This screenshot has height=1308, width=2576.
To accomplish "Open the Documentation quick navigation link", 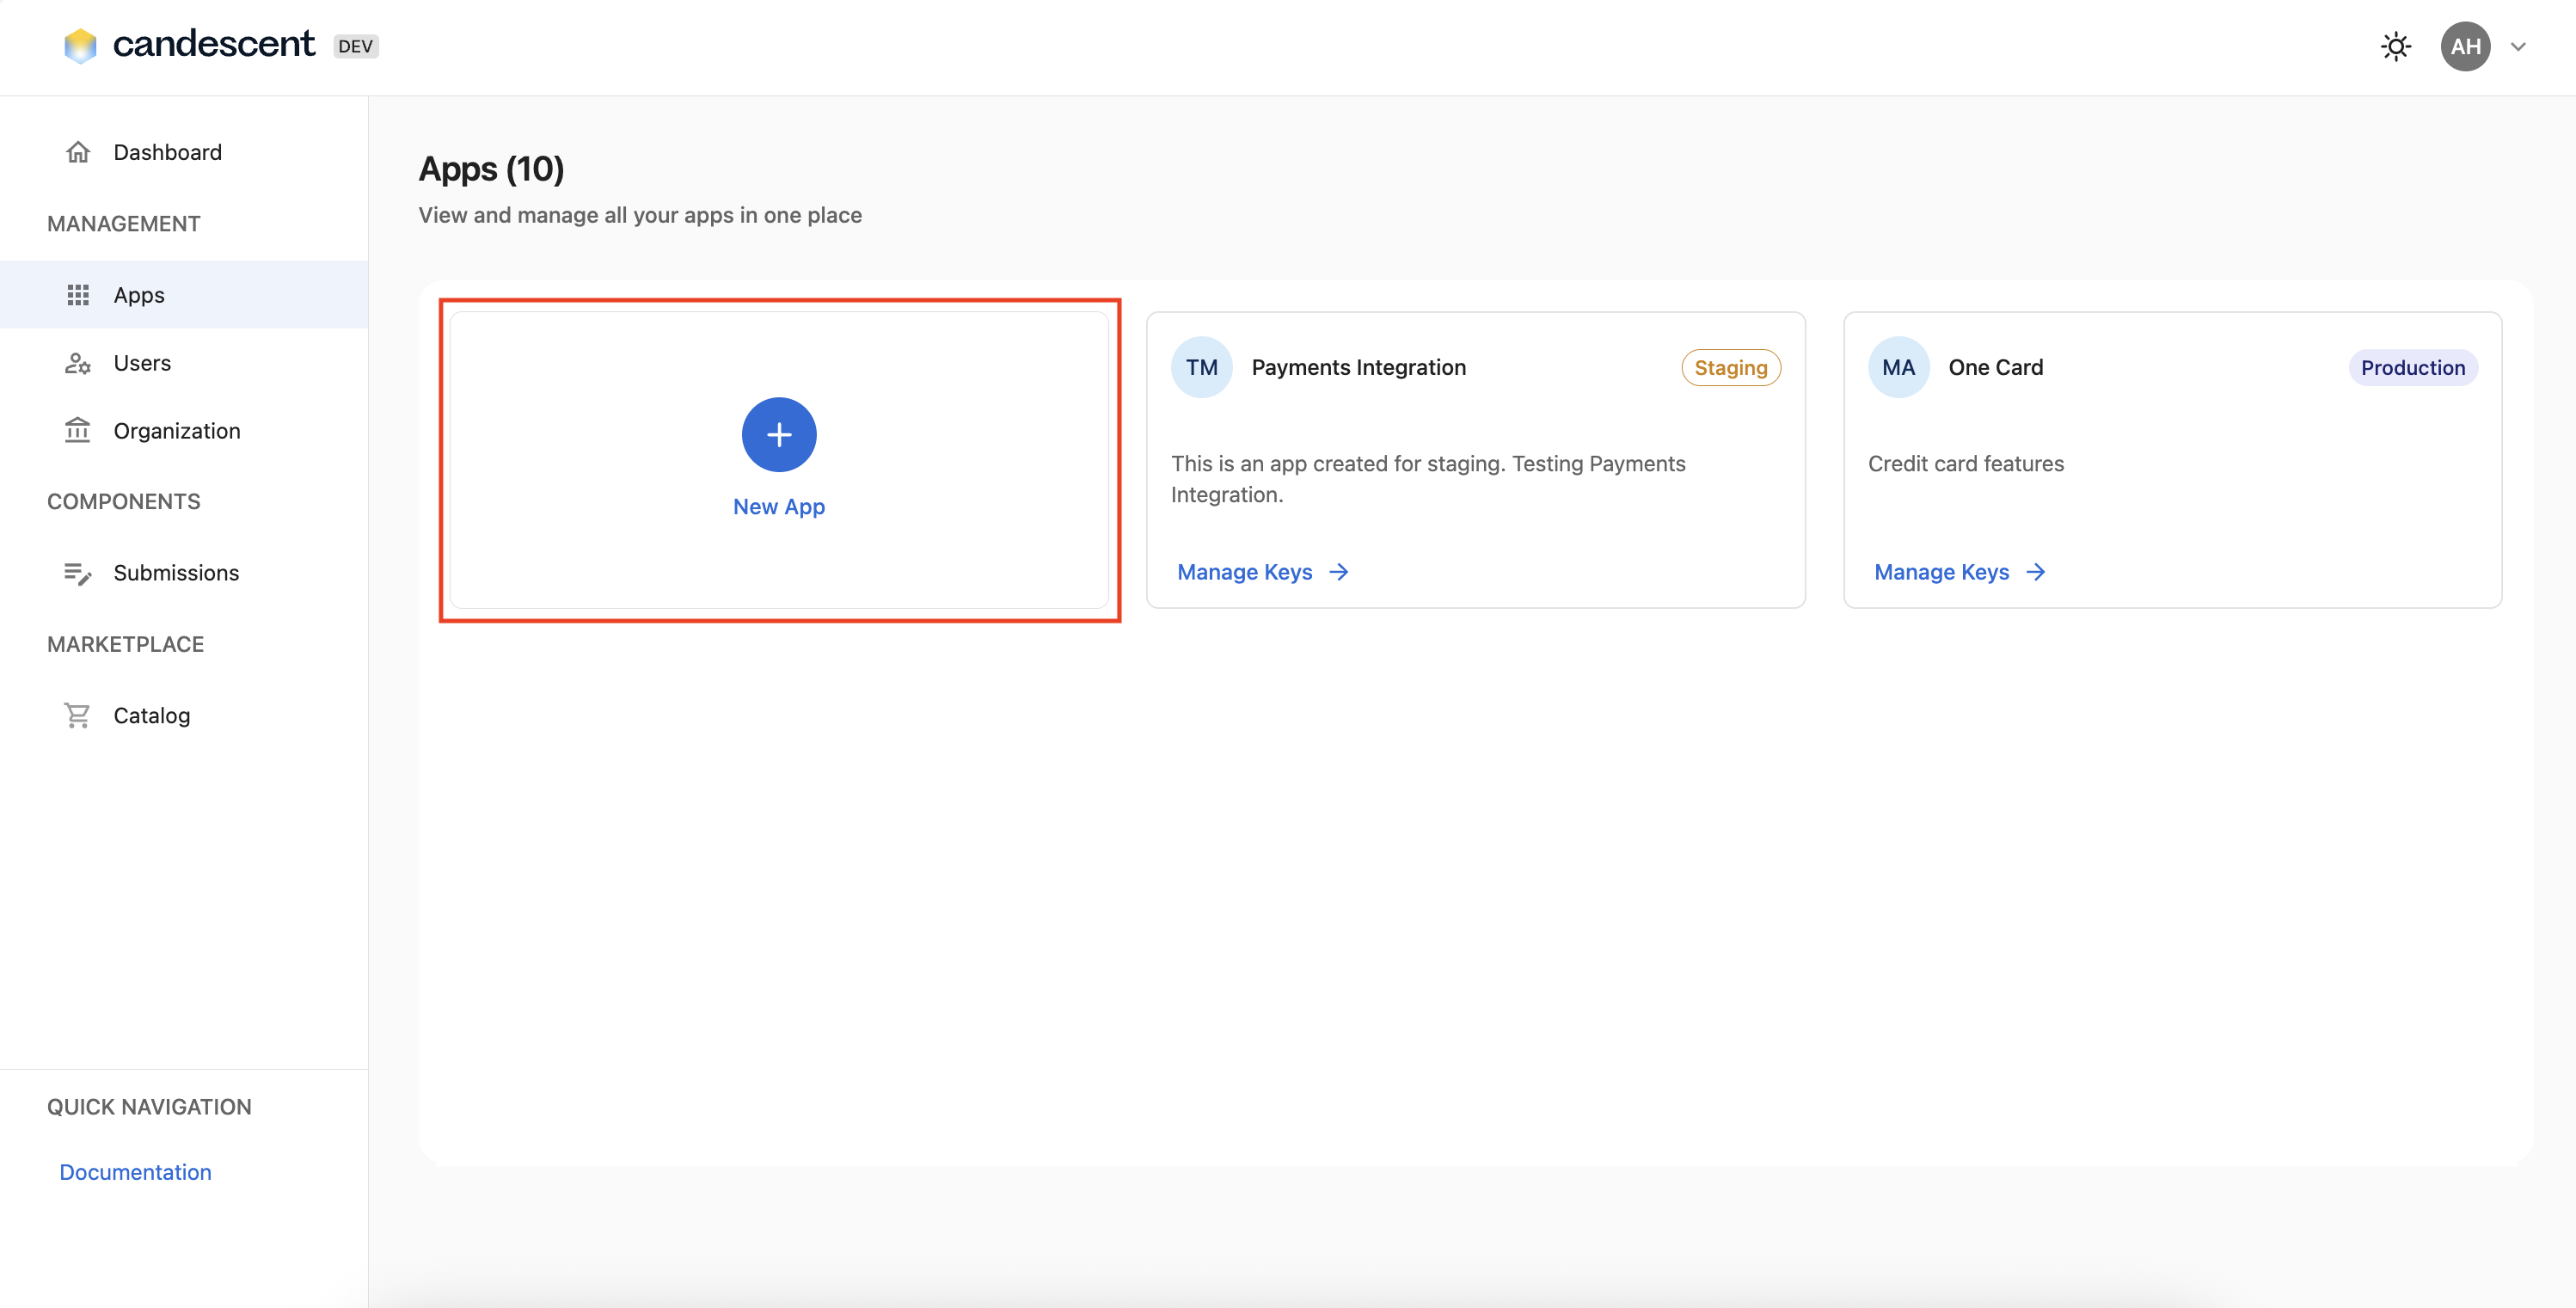I will pos(135,1172).
